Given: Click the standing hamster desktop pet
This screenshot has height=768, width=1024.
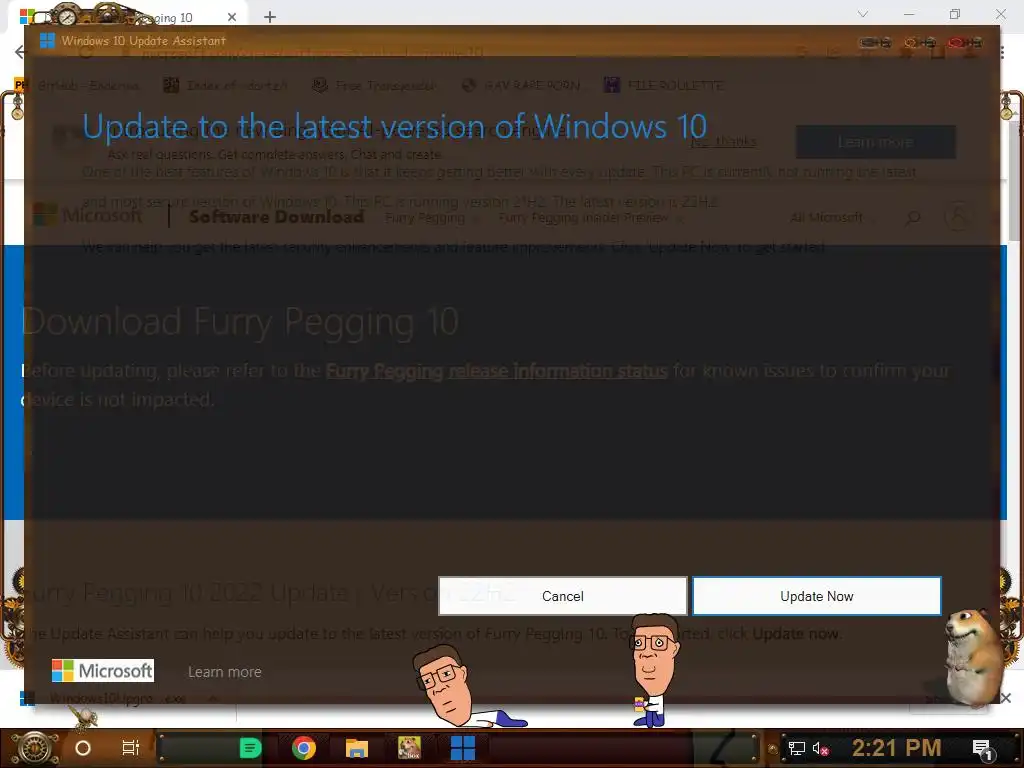Looking at the screenshot, I should [973, 658].
